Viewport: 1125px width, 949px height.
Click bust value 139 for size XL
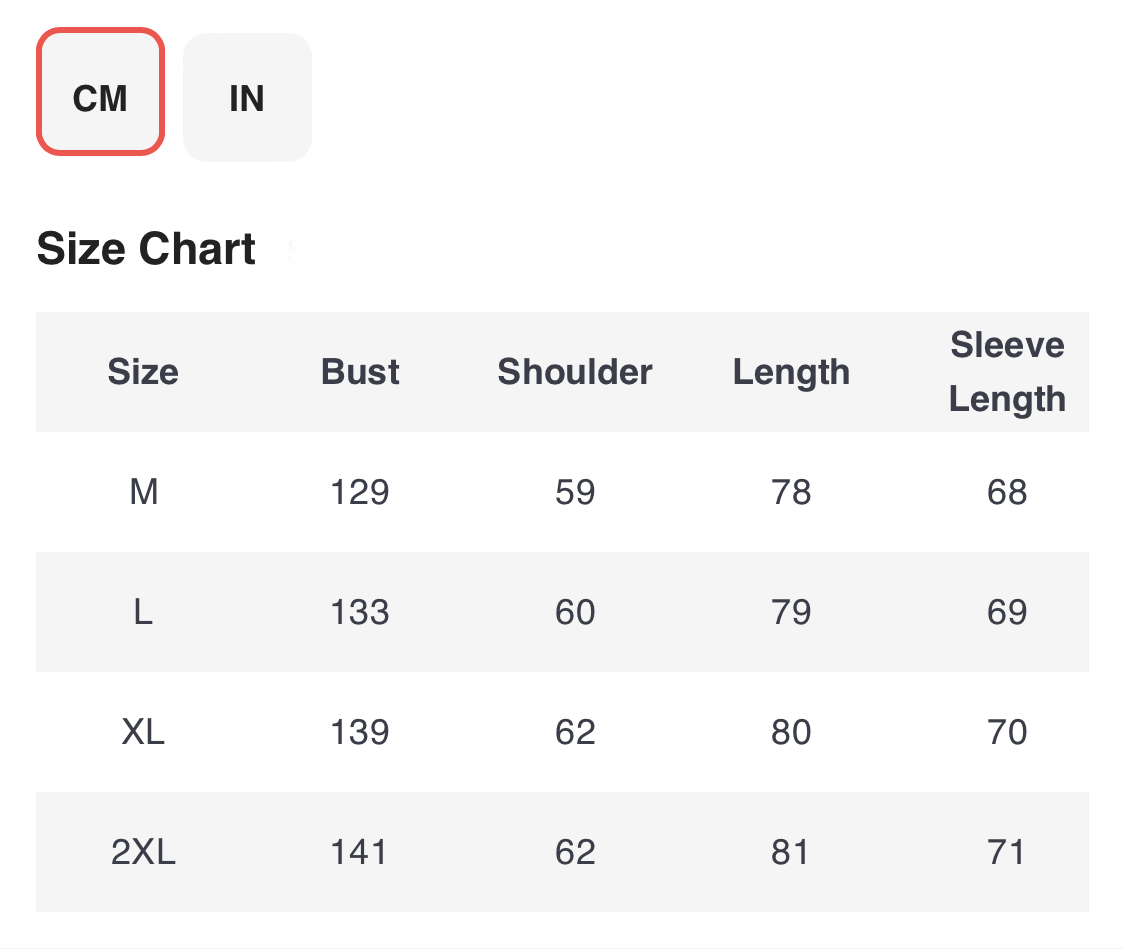coord(359,732)
